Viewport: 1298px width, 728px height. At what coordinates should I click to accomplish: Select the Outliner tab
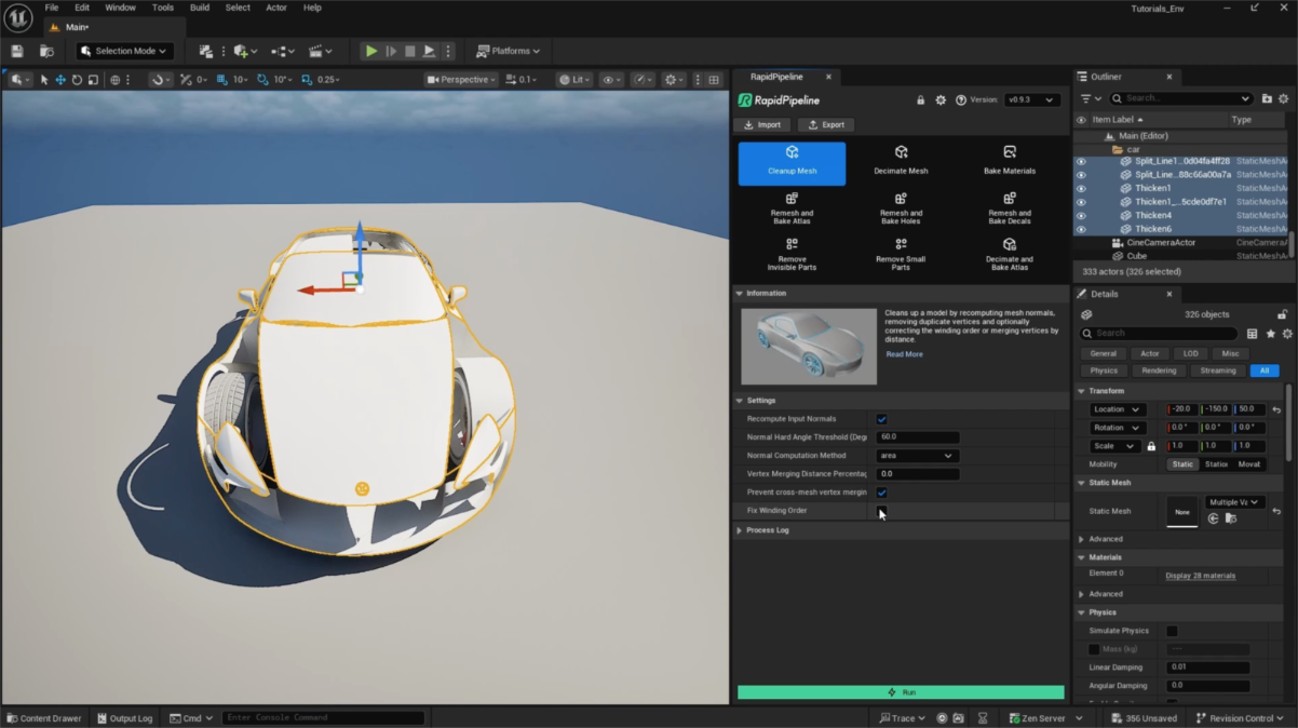pos(1105,77)
